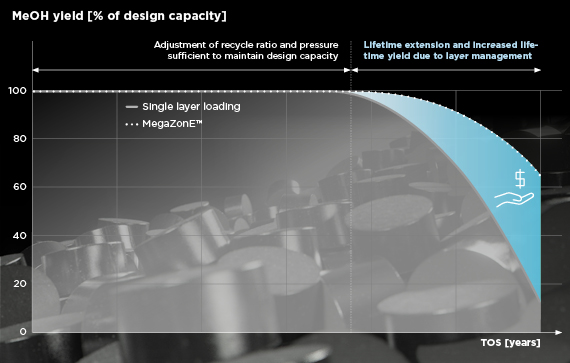Click the chart title "MeOH yield [% of design capacity]"
This screenshot has width=570, height=363.
(x=119, y=16)
